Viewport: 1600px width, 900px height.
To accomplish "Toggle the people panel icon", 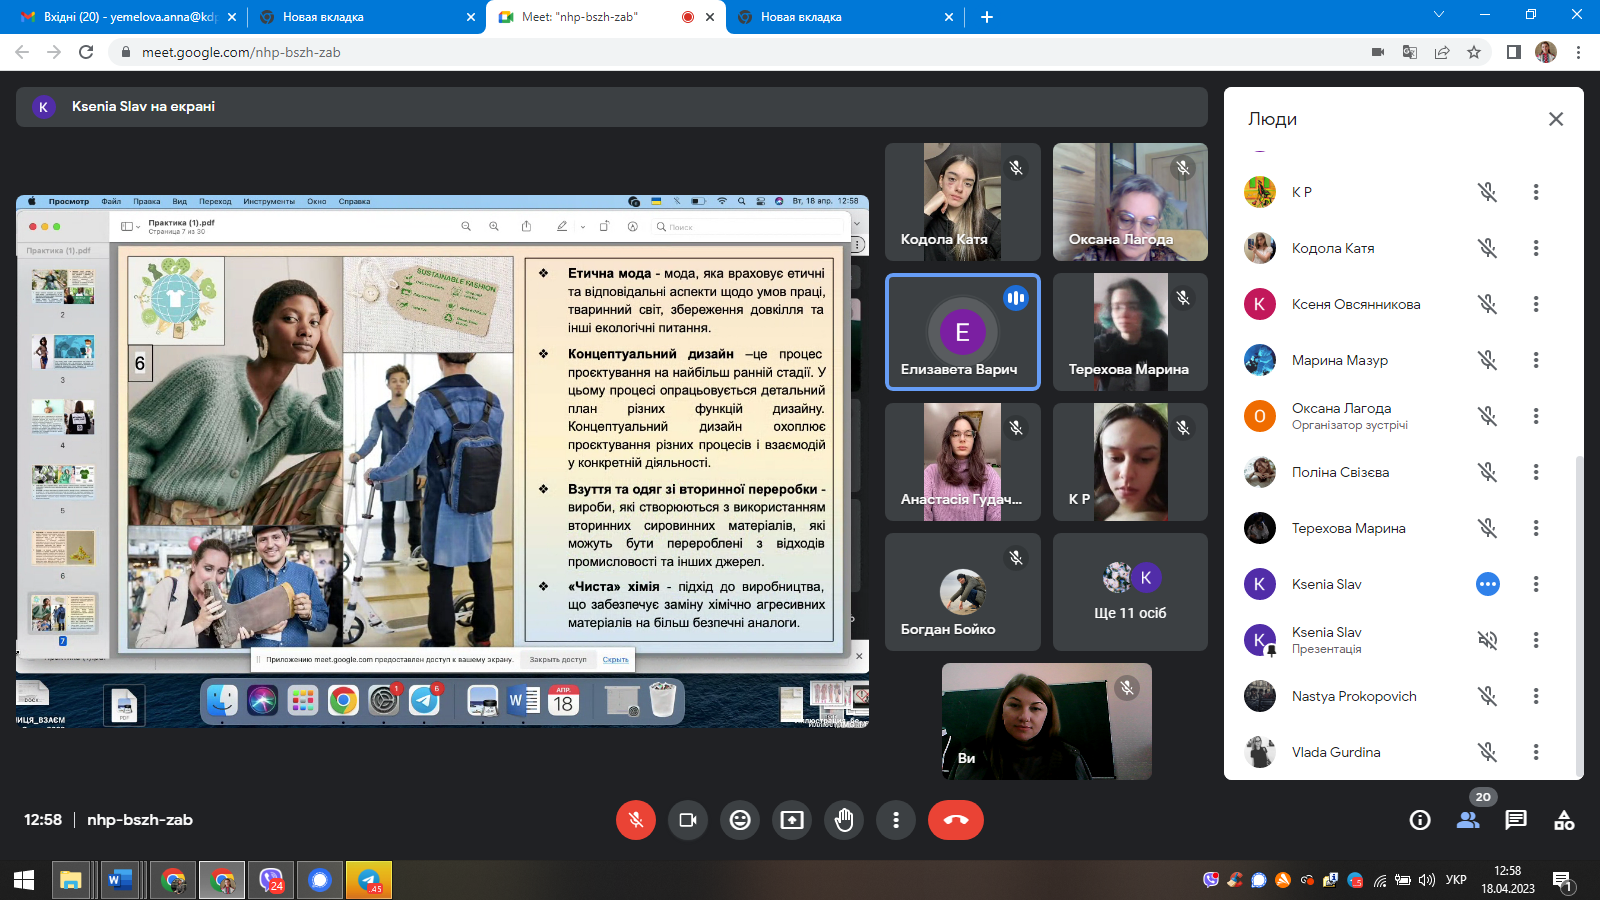I will (1468, 820).
